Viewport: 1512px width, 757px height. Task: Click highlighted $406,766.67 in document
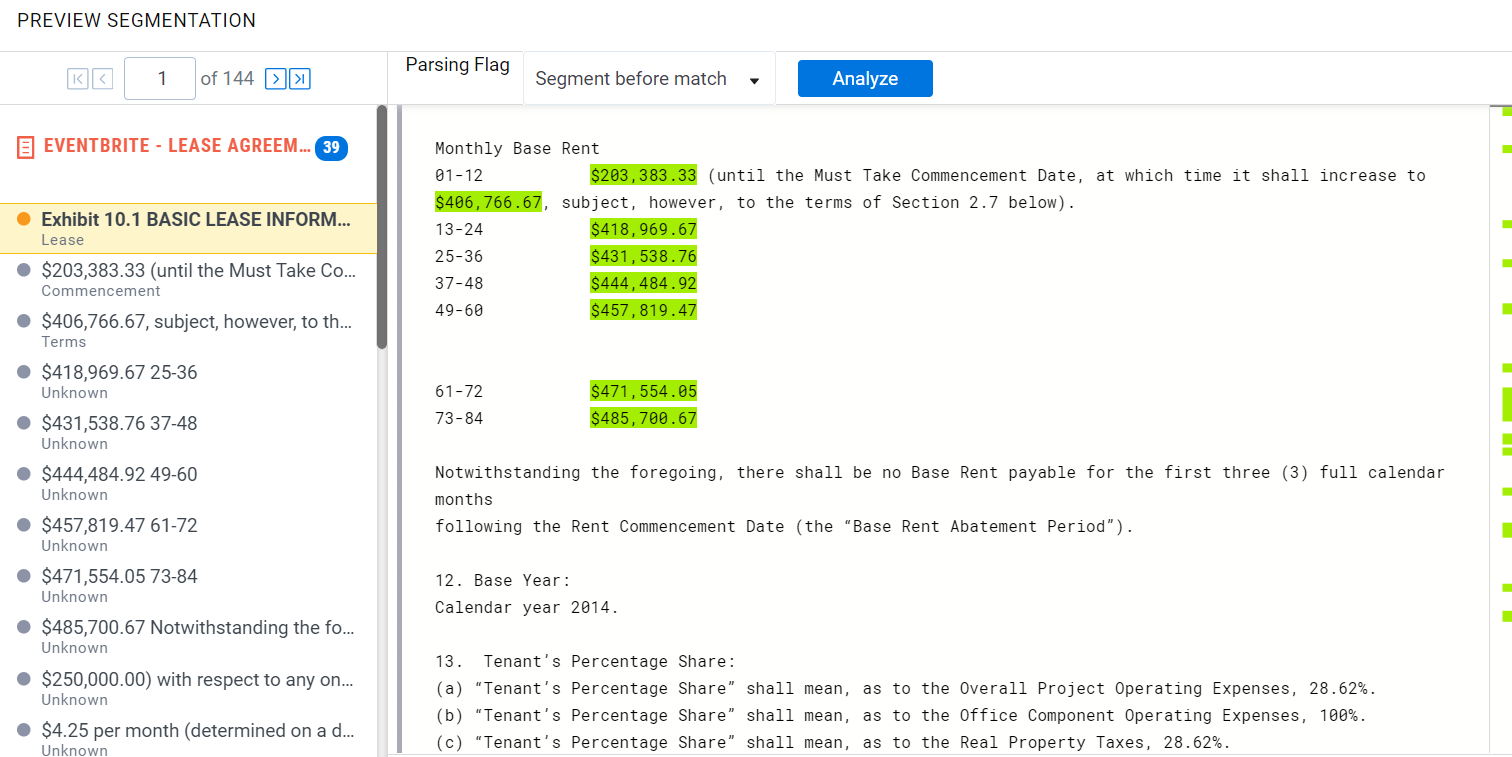[x=488, y=203]
